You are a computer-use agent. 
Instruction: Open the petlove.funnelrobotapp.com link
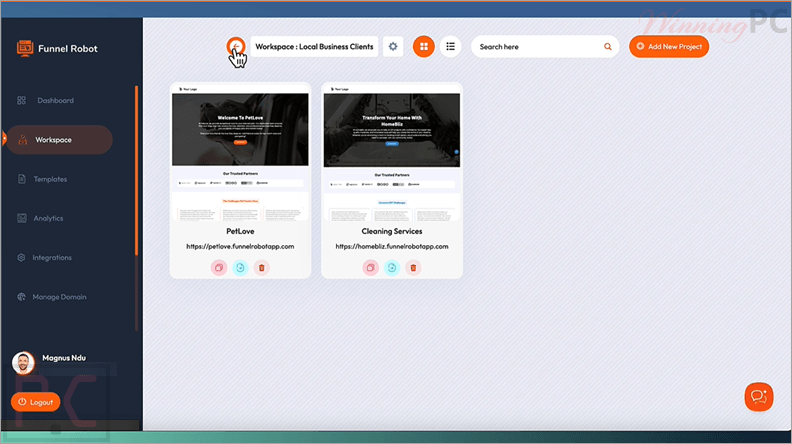[240, 246]
